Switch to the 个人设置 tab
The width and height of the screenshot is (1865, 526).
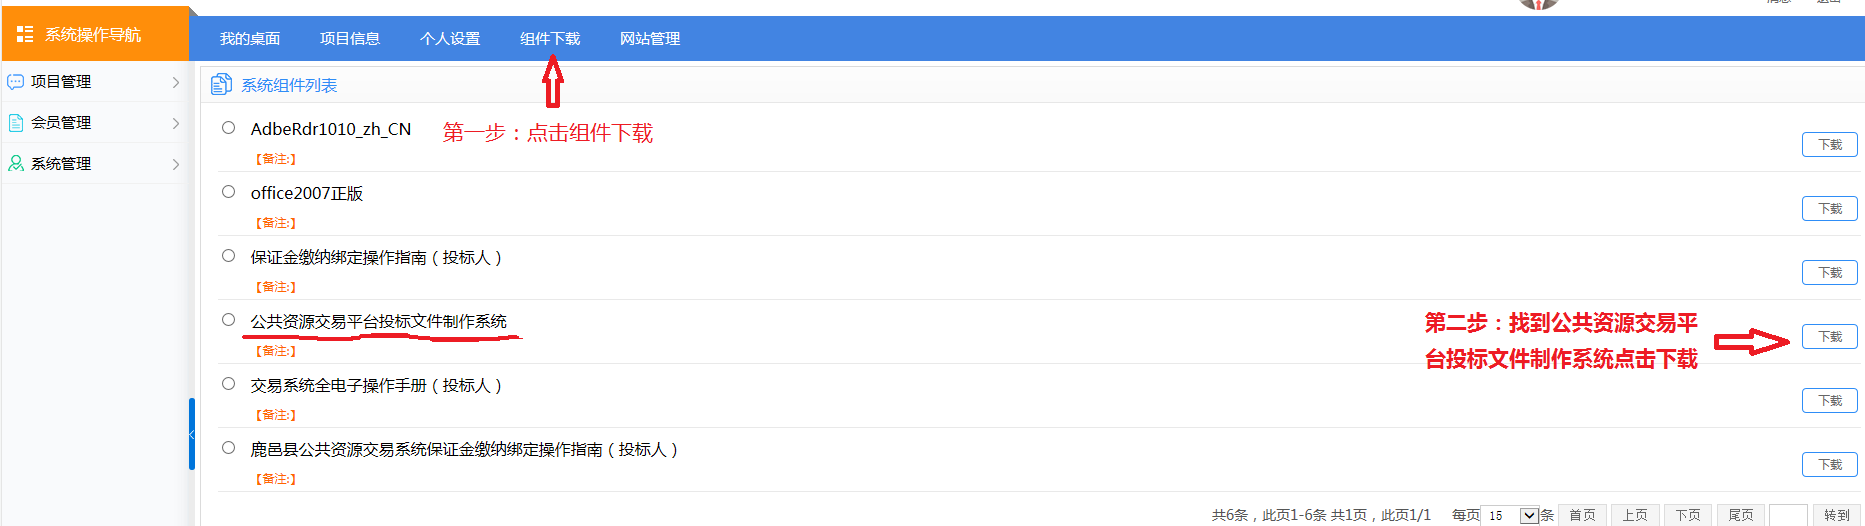450,39
